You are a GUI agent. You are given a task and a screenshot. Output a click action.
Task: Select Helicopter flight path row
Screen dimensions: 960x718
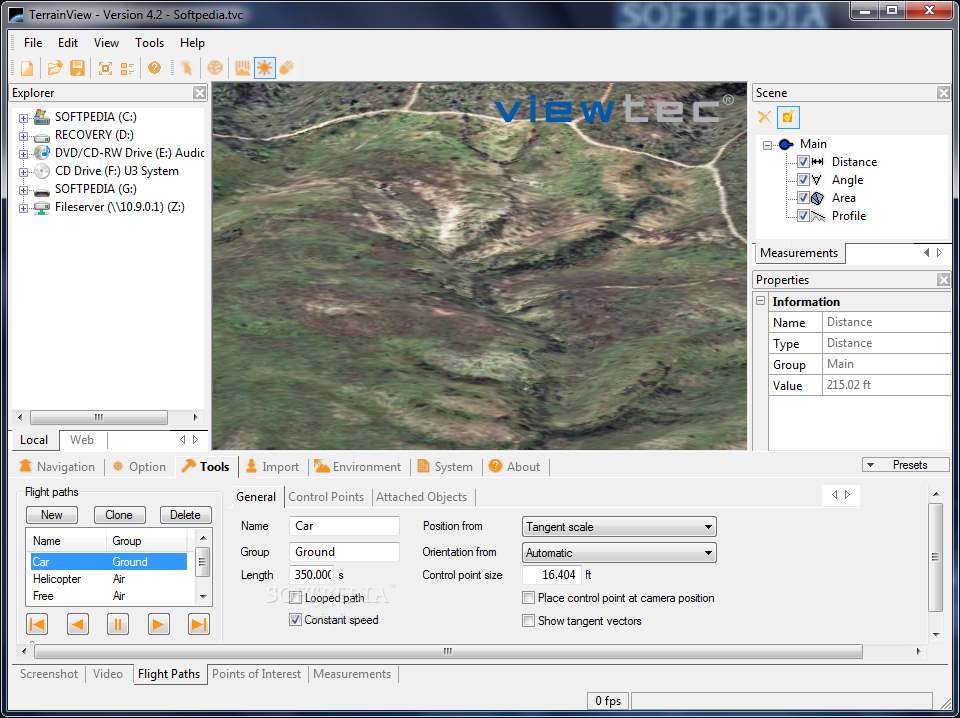(x=109, y=579)
